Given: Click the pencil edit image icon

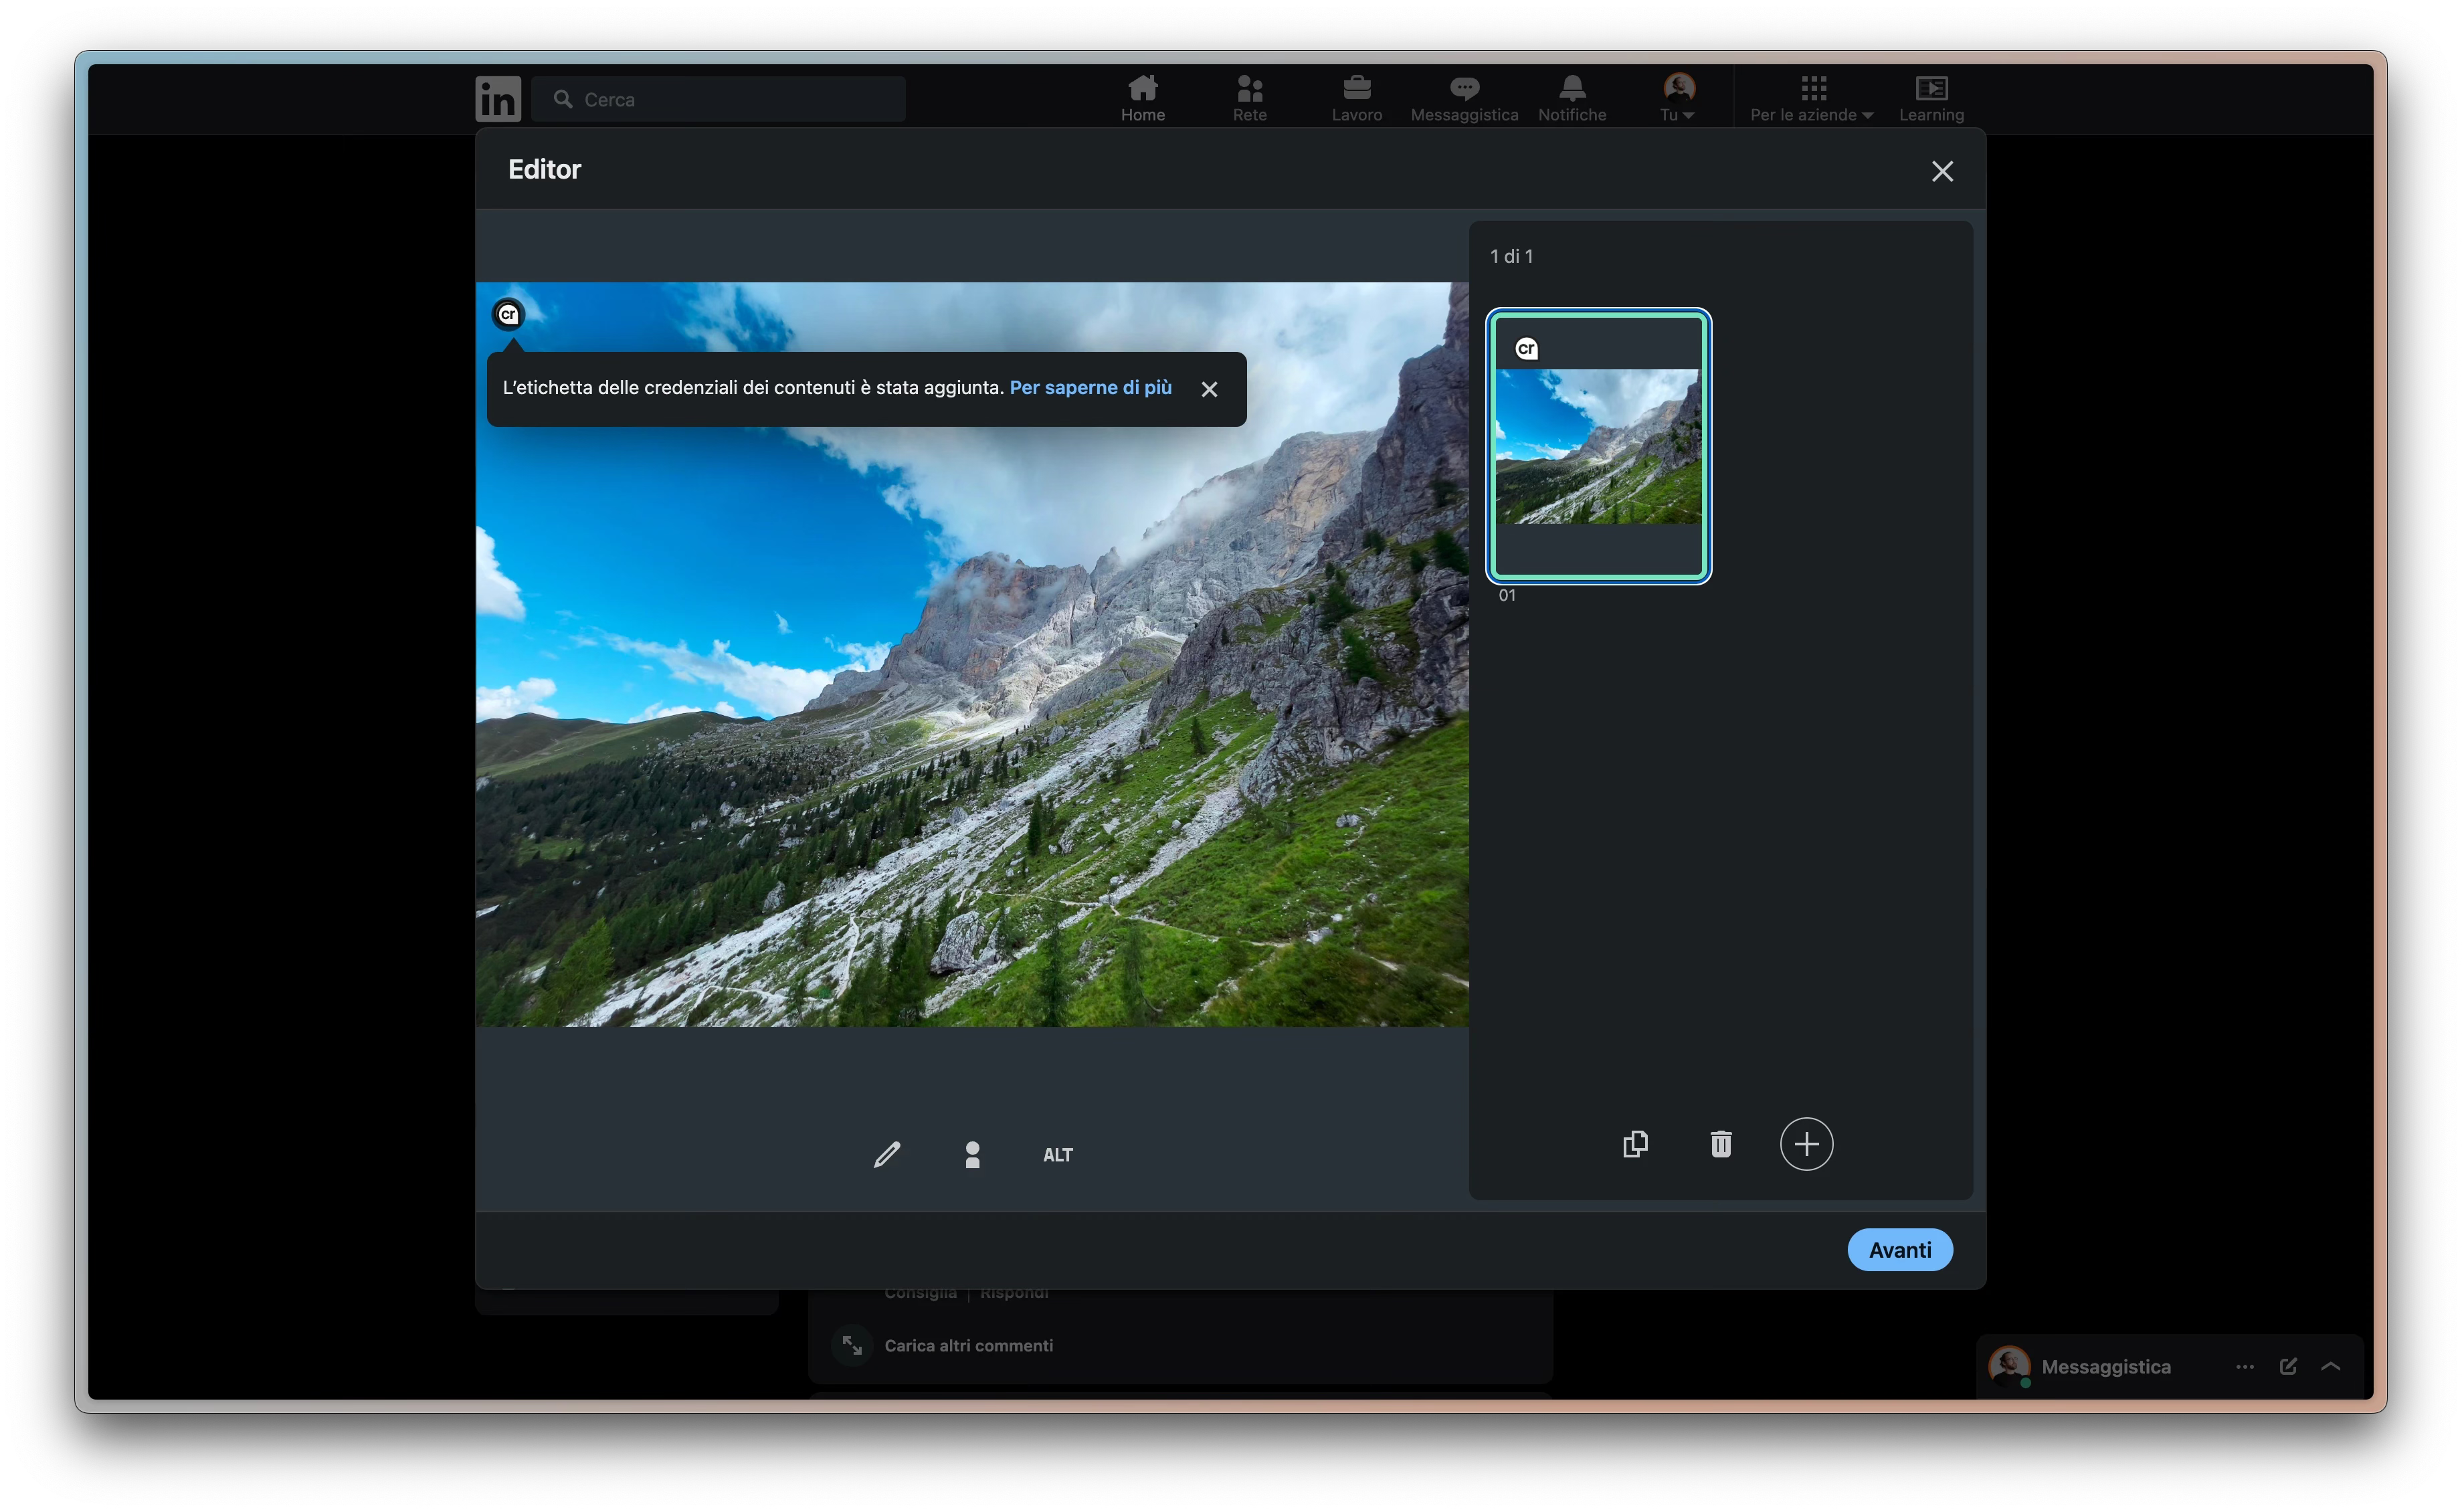Looking at the screenshot, I should pyautogui.click(x=886, y=1154).
